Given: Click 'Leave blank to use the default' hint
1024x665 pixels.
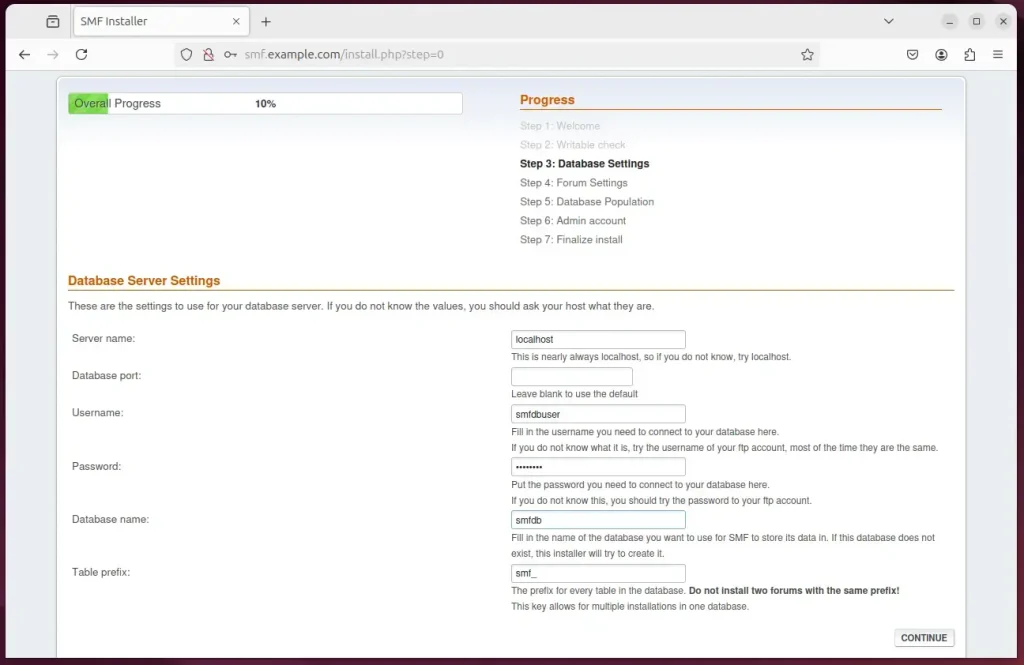Looking at the screenshot, I should point(574,394).
